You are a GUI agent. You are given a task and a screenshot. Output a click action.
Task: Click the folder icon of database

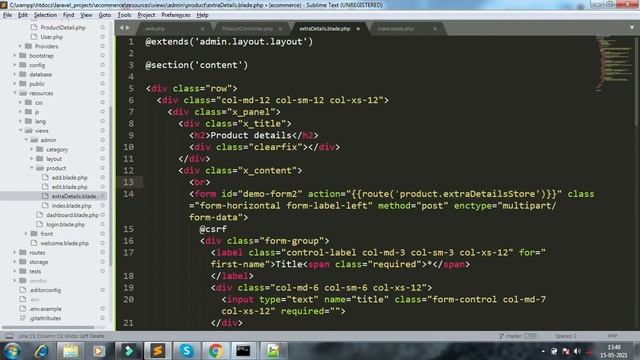pos(23,74)
